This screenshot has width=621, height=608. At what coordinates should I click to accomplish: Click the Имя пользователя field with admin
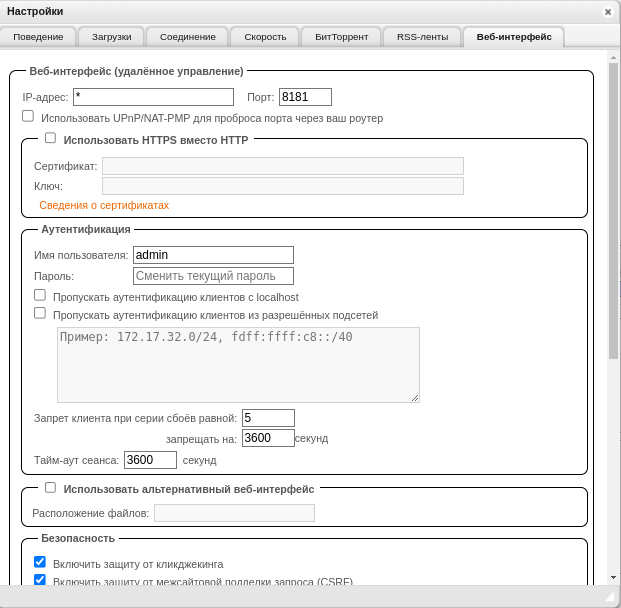(x=213, y=255)
